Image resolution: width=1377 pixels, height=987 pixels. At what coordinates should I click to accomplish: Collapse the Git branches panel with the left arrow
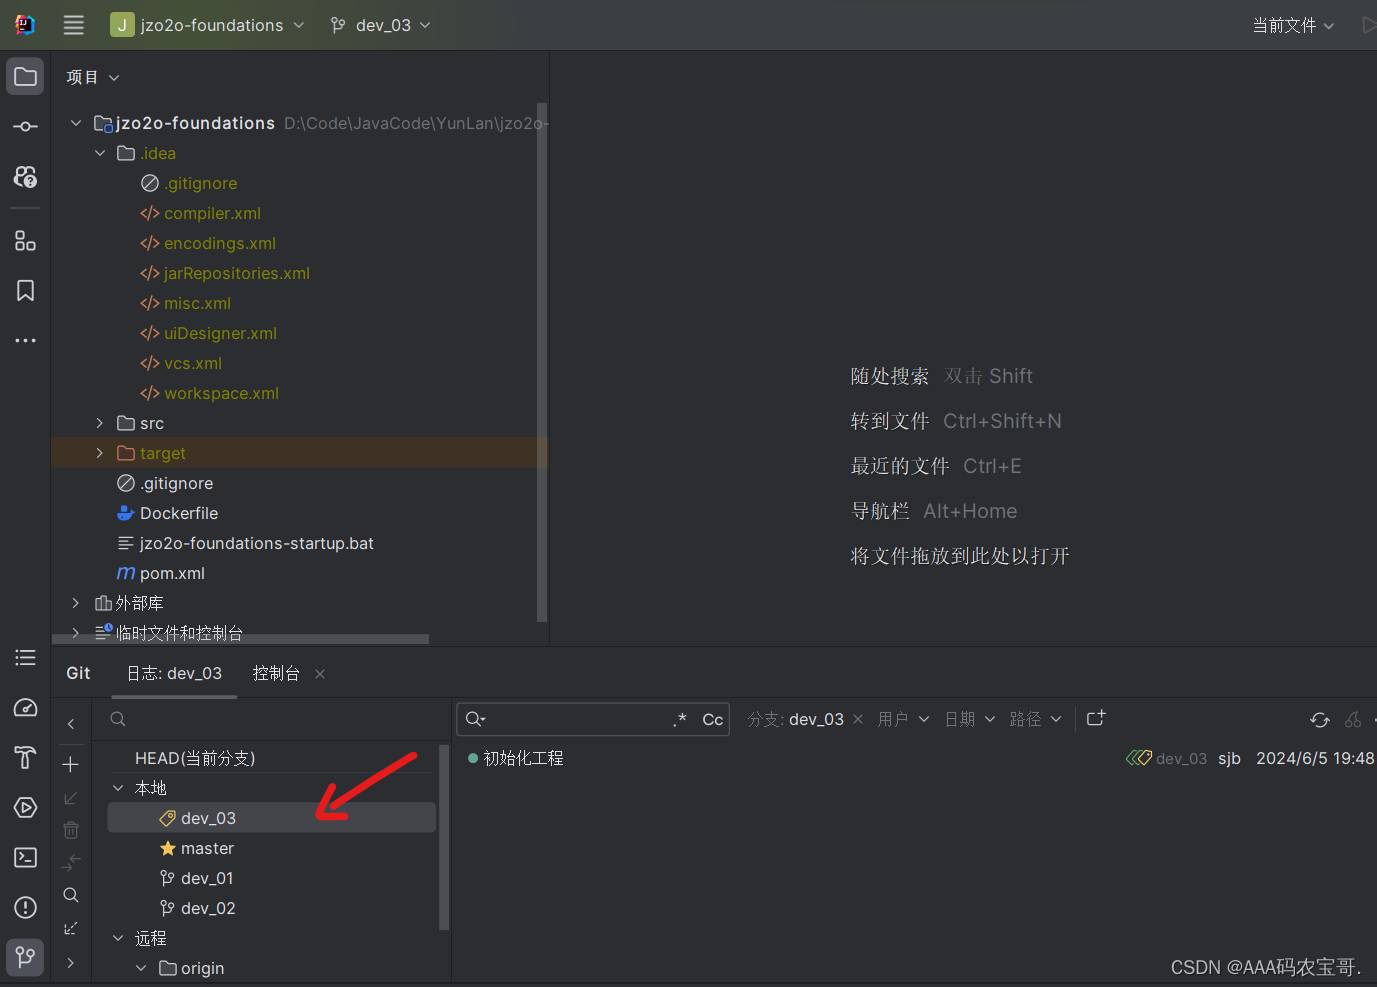coord(71,724)
